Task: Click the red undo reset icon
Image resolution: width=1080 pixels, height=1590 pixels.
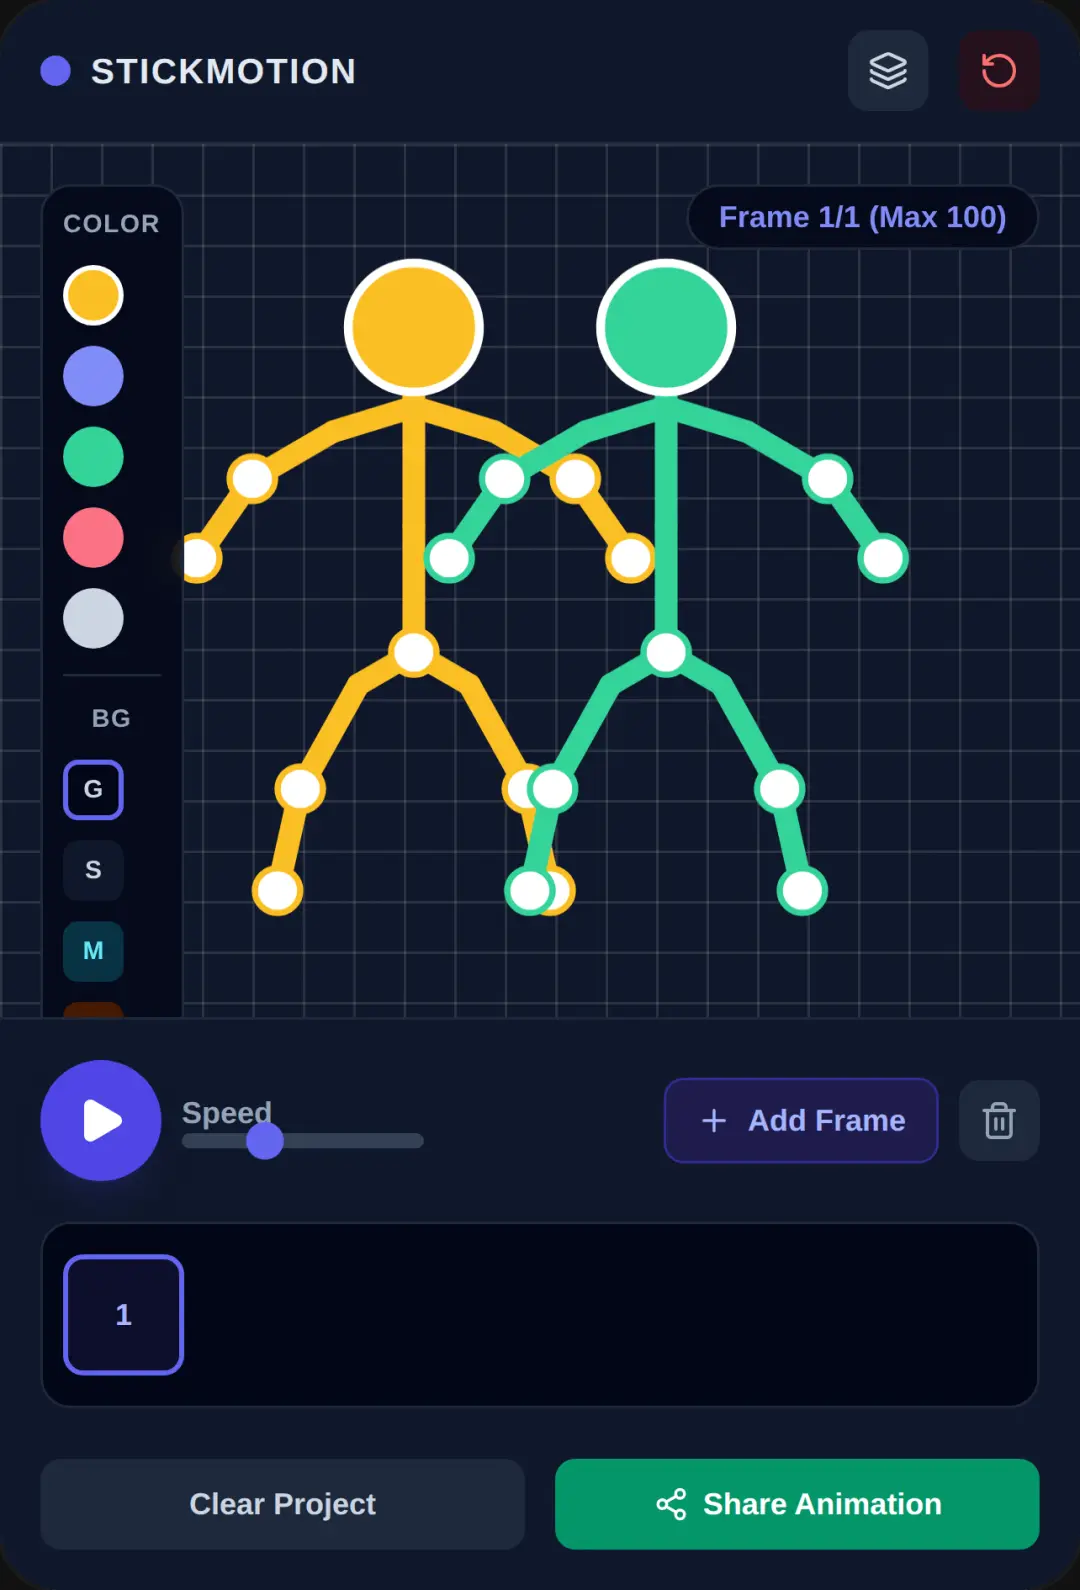Action: 999,71
